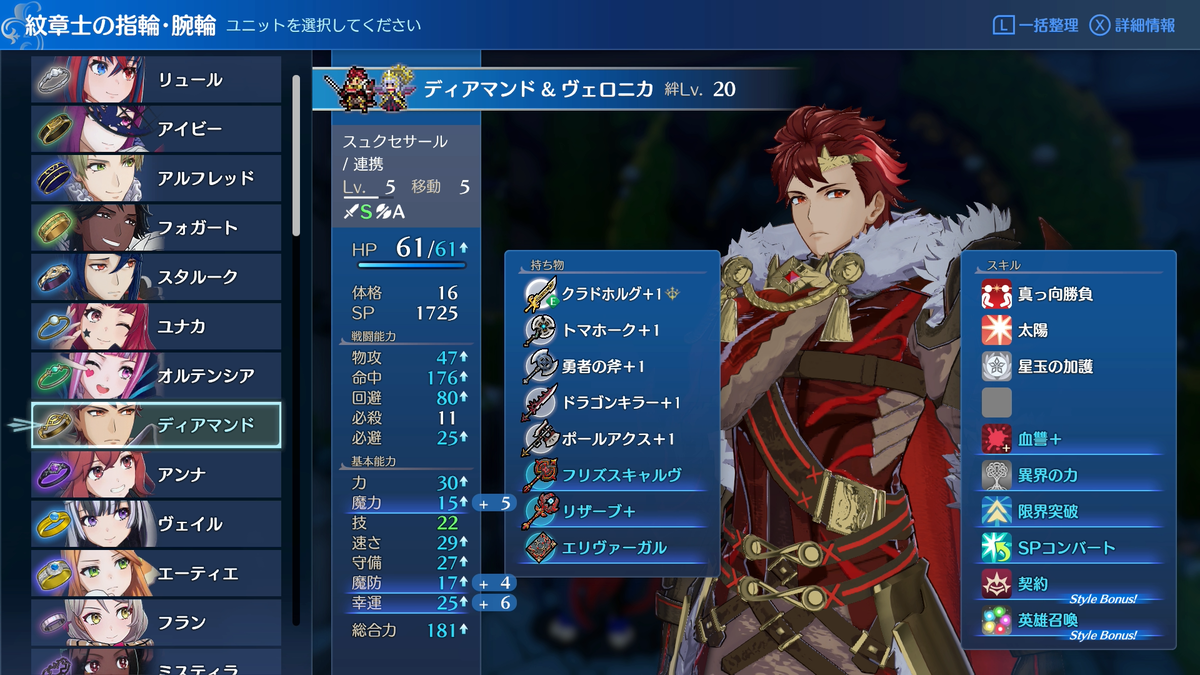Select the 英雄召喚 skill icon
The width and height of the screenshot is (1200, 675).
click(x=996, y=620)
